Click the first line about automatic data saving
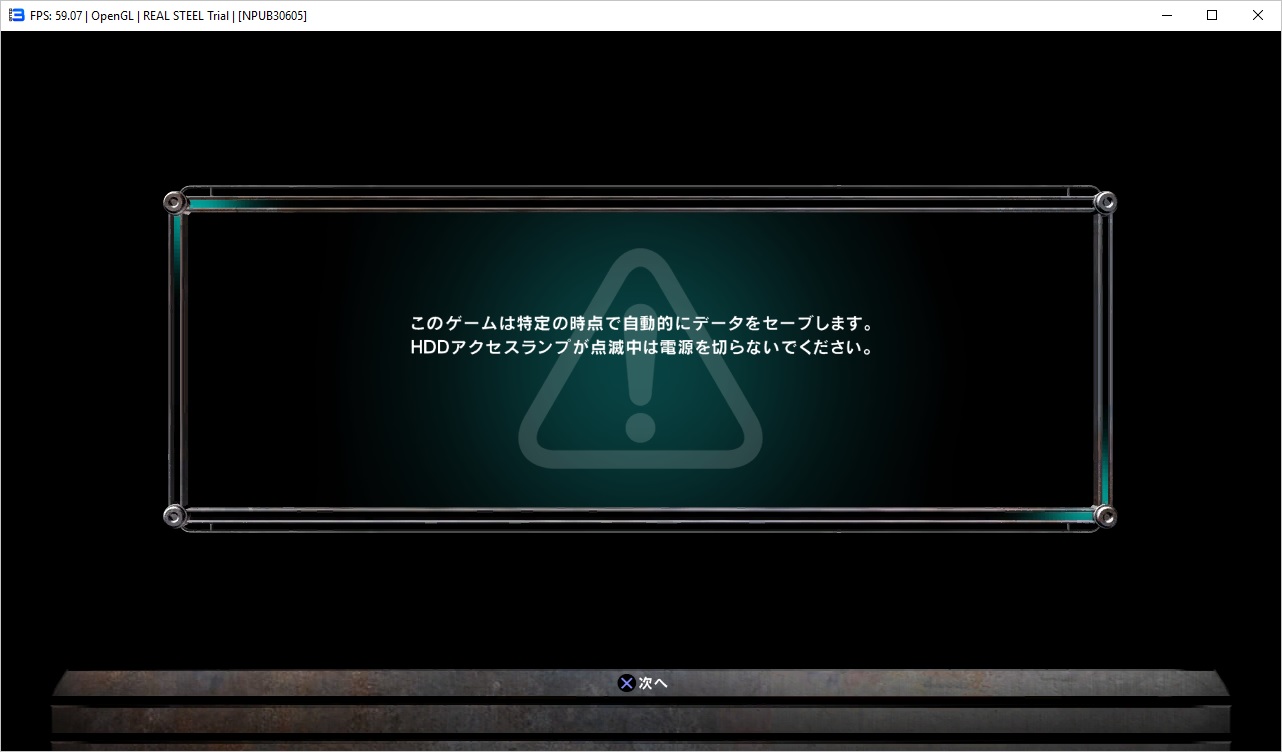 click(x=641, y=324)
